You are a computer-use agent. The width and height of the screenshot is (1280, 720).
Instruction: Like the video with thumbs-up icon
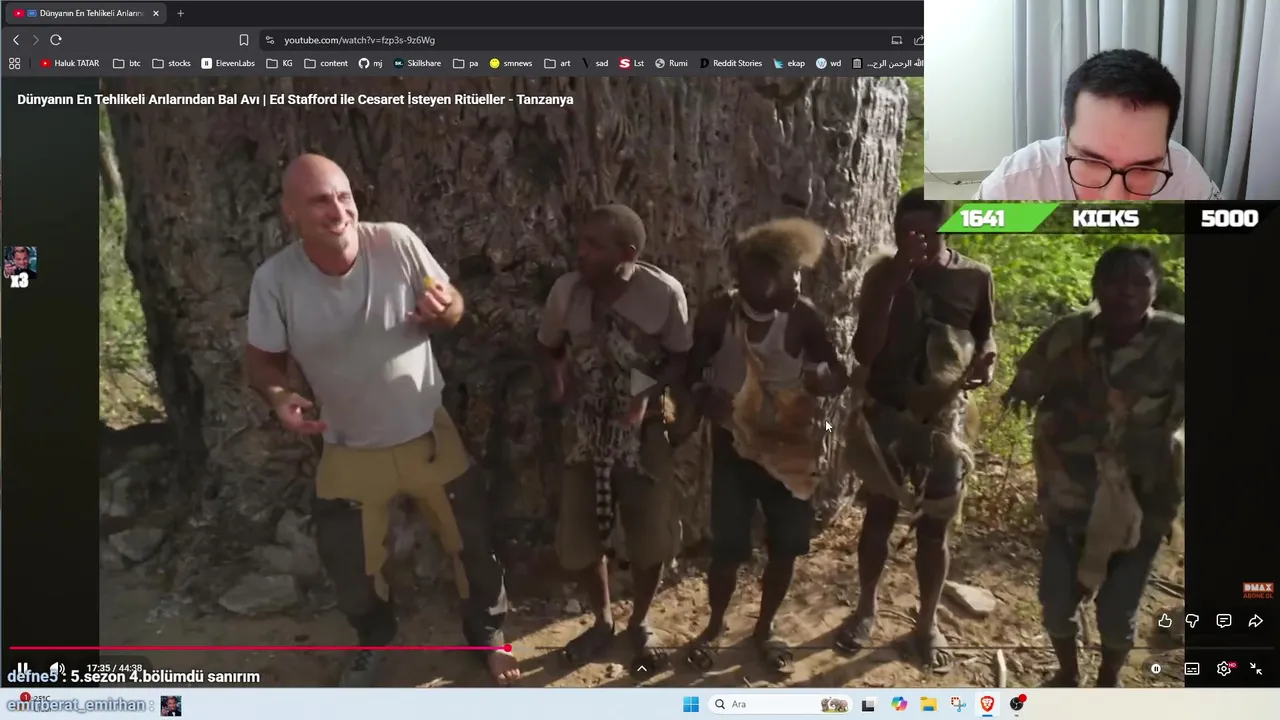tap(1165, 621)
